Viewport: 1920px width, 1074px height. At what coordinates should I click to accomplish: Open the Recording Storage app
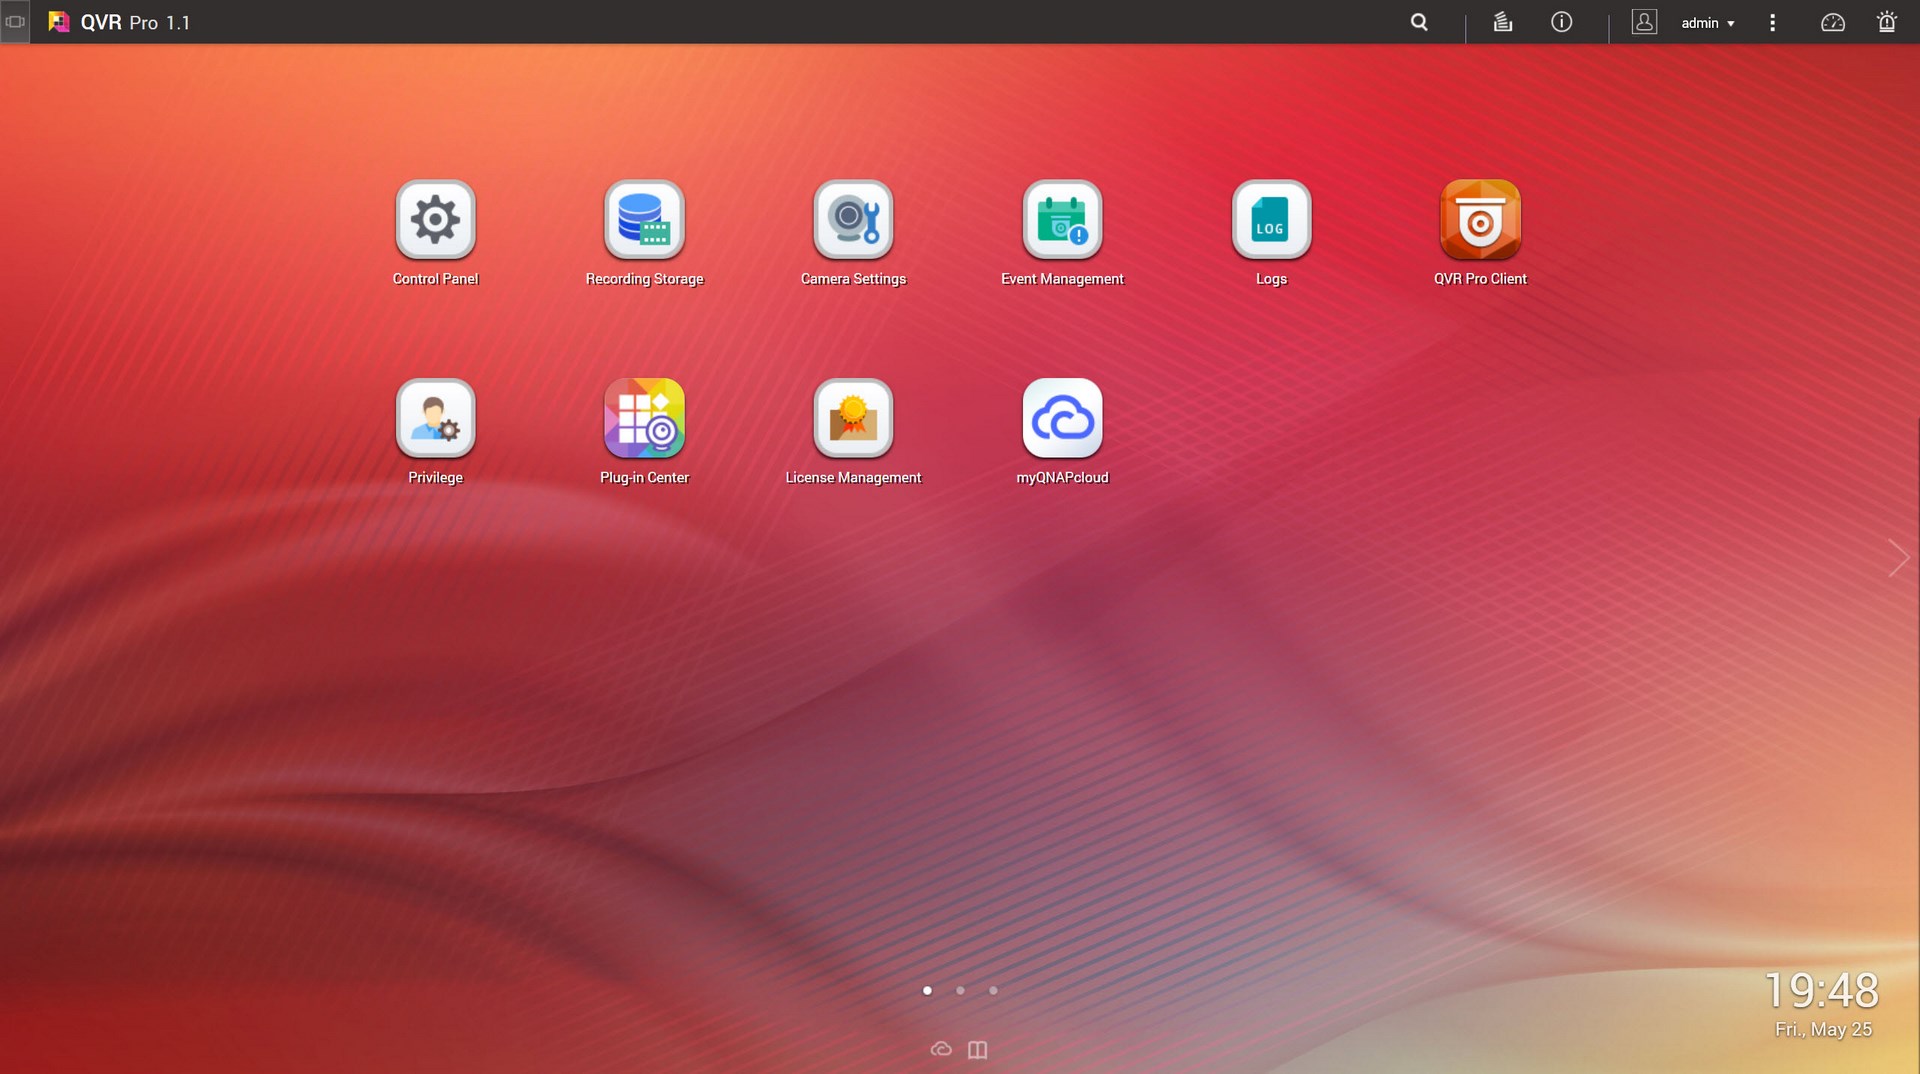(x=644, y=220)
